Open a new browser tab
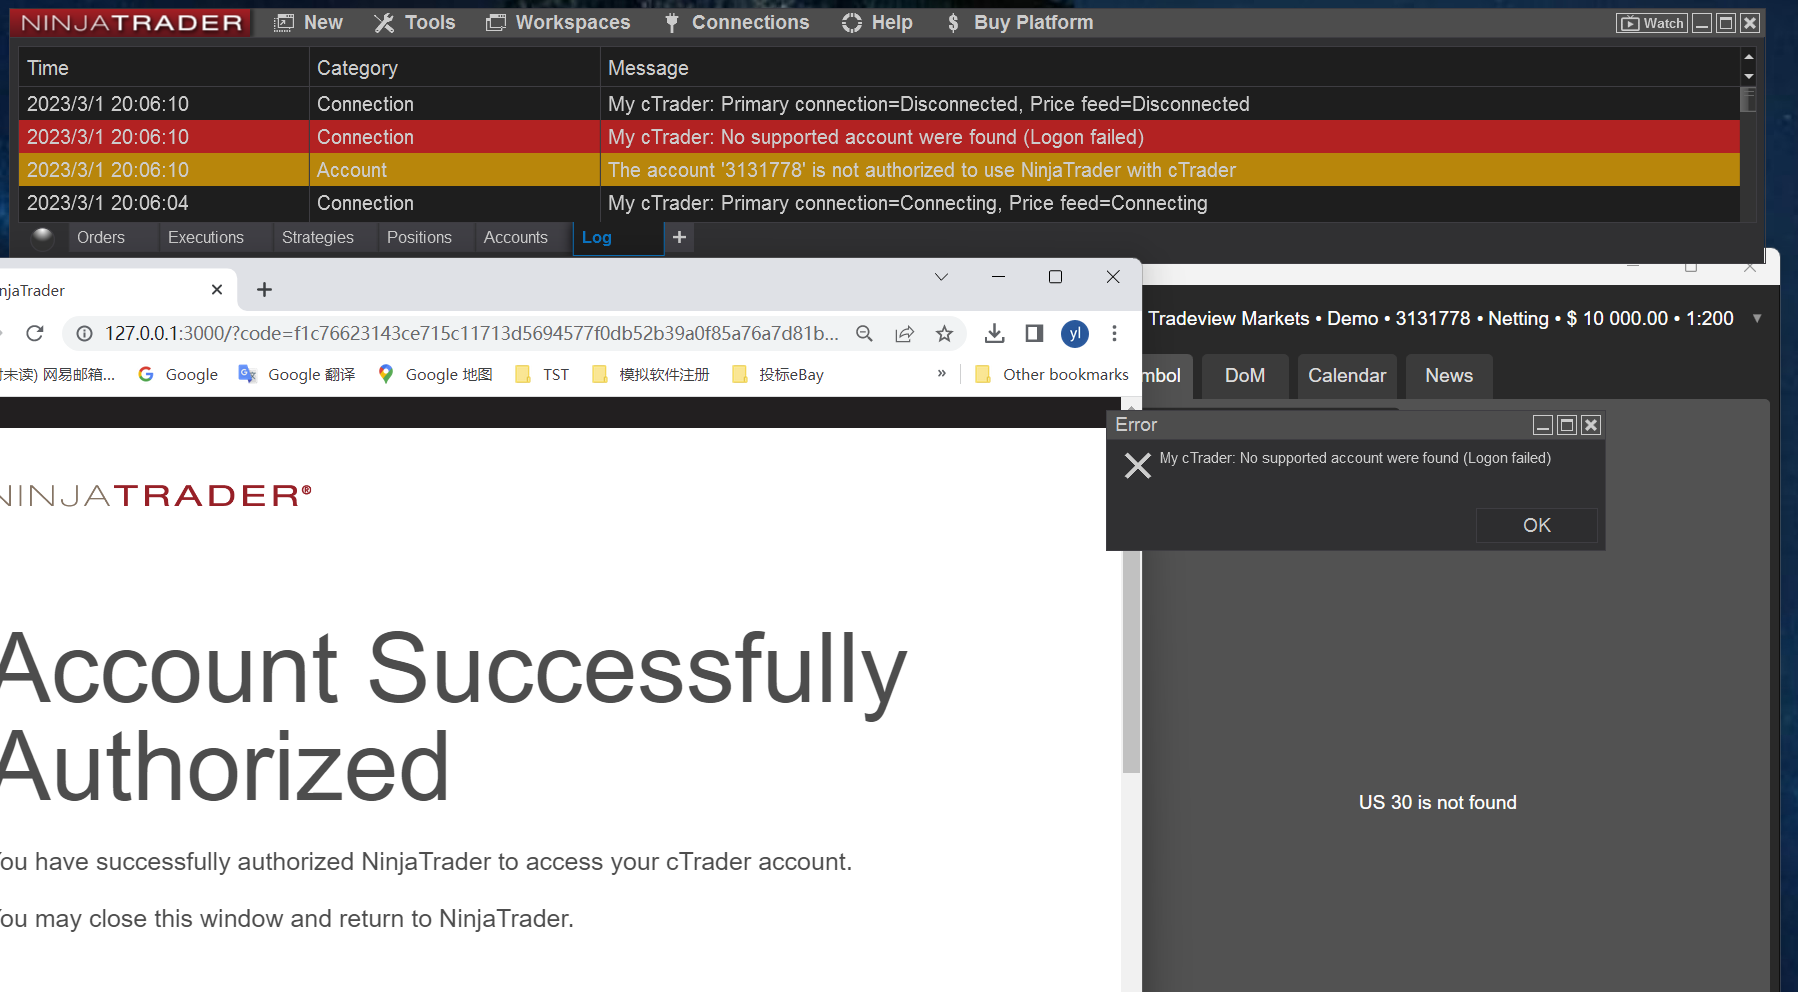 264,290
